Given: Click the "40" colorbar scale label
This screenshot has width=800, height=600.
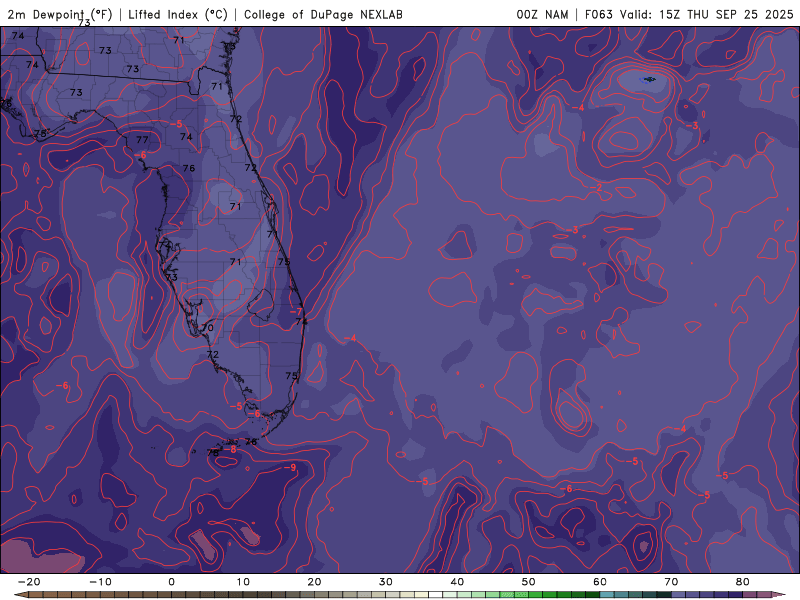Looking at the screenshot, I should pyautogui.click(x=457, y=582).
